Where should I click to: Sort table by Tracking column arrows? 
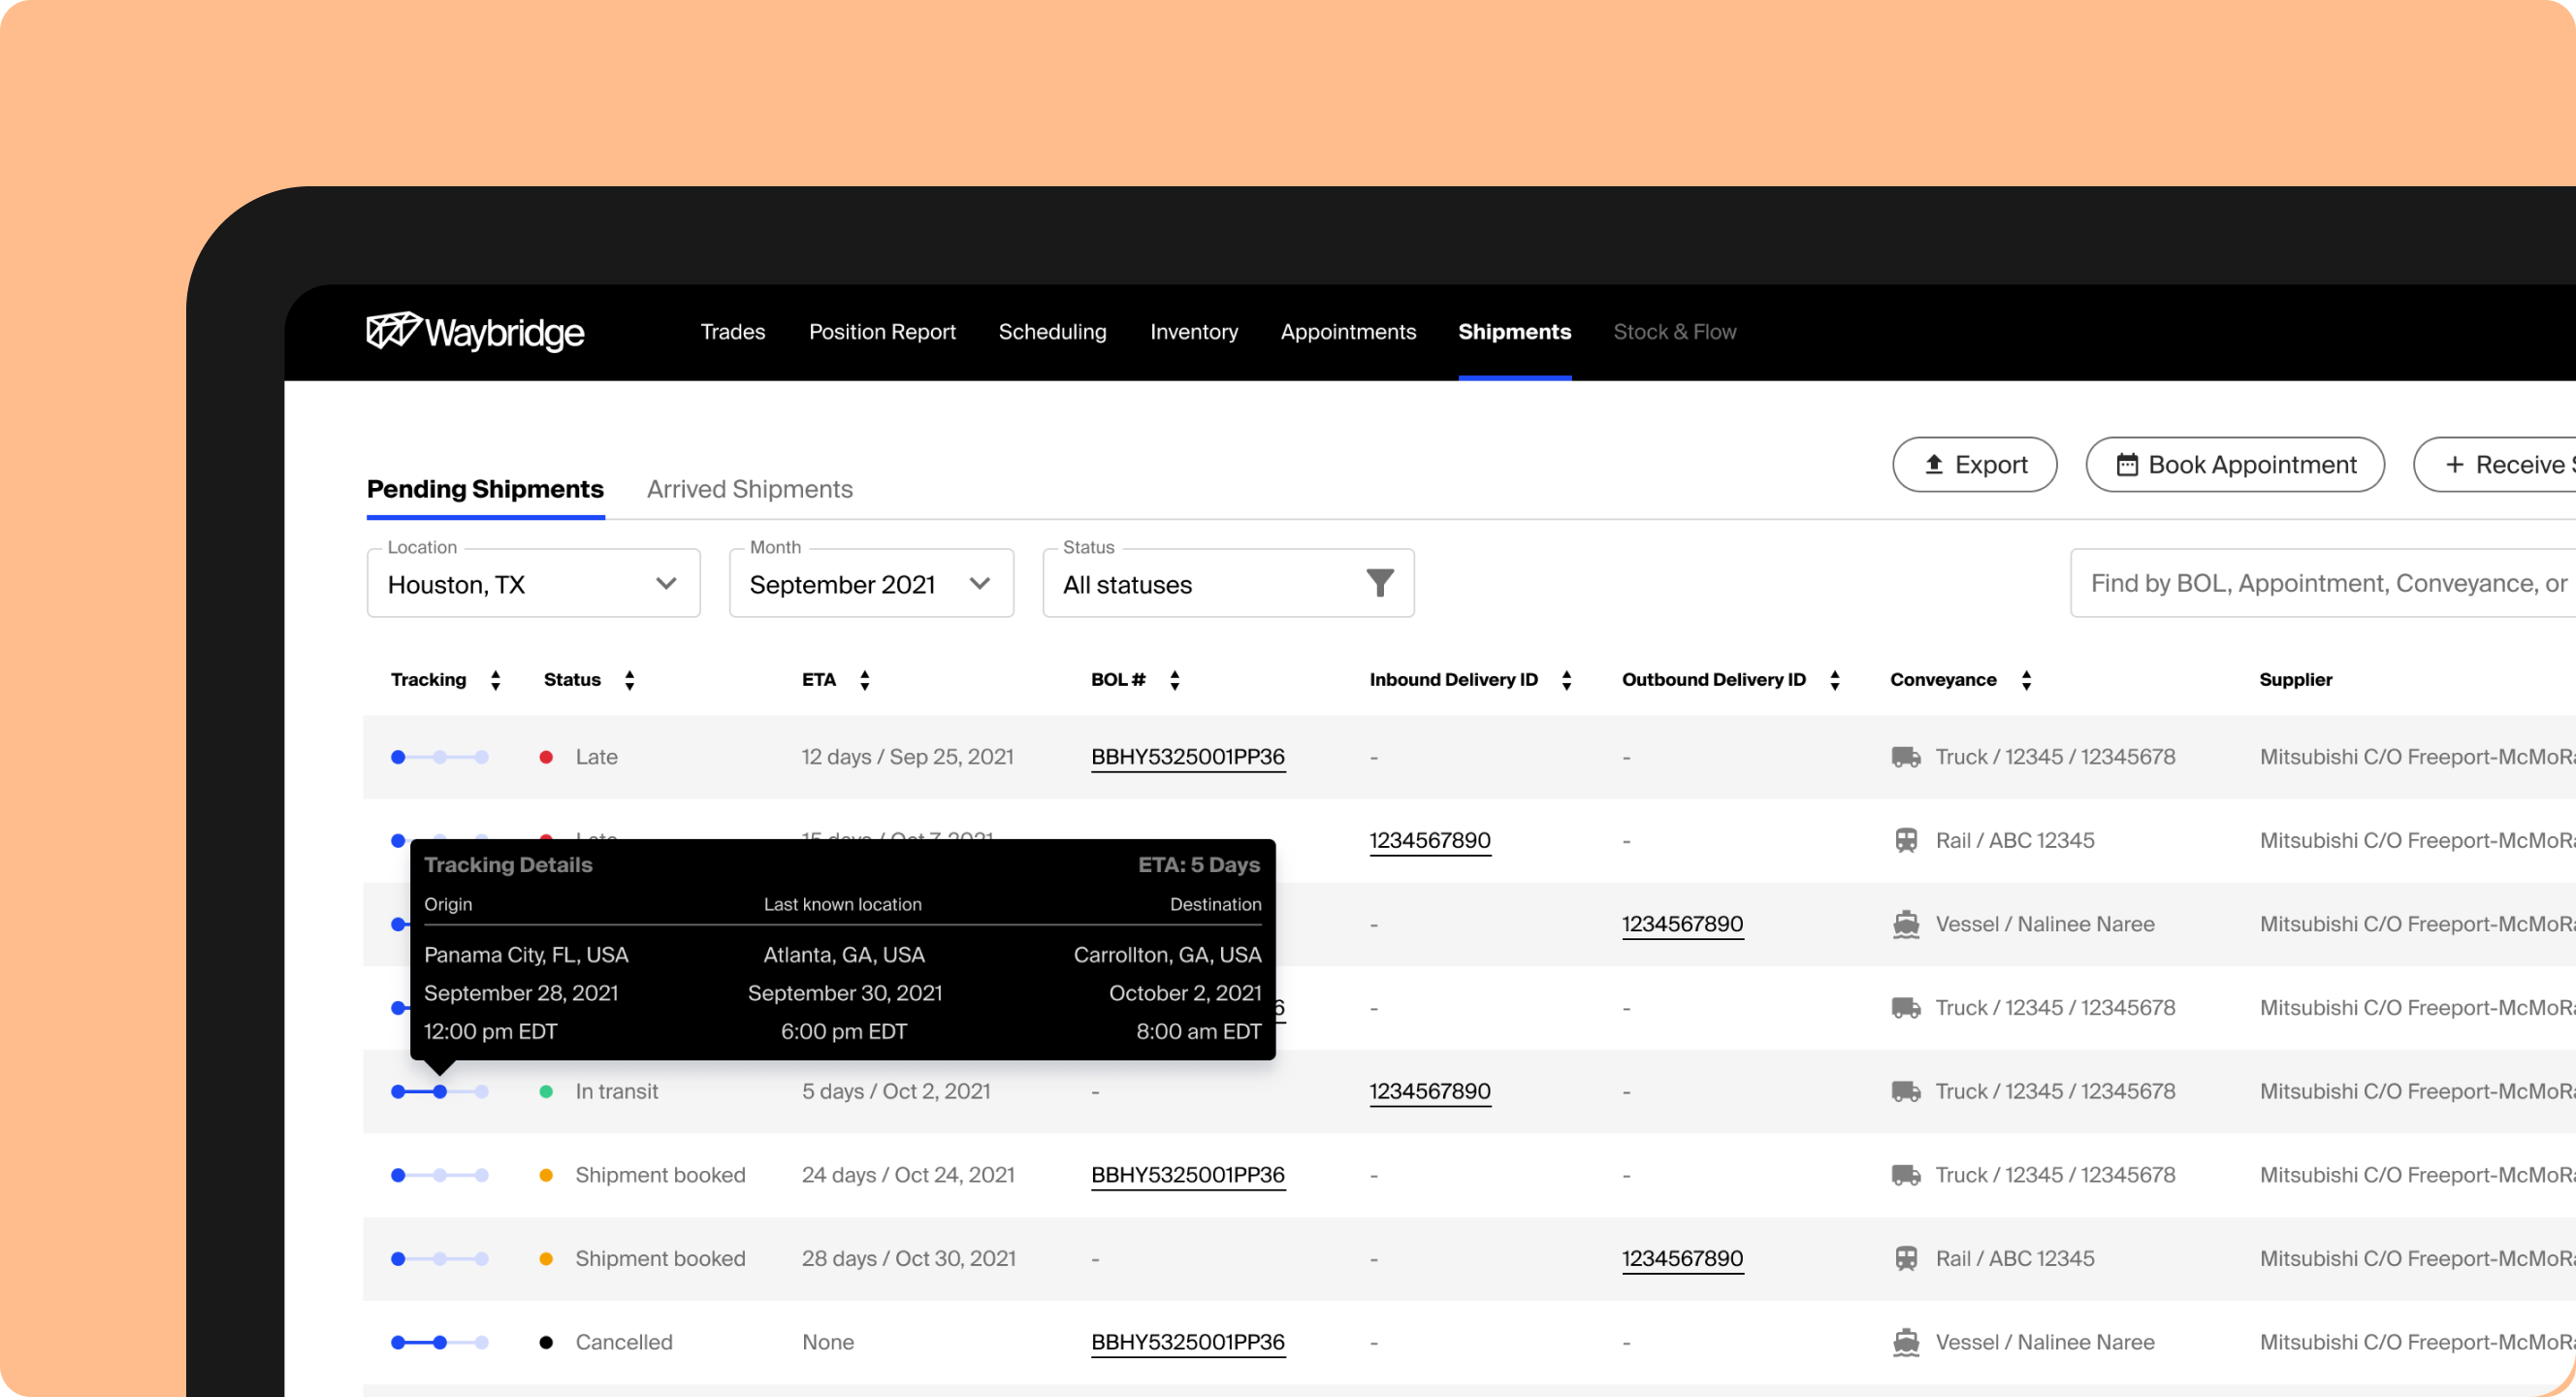tap(495, 681)
